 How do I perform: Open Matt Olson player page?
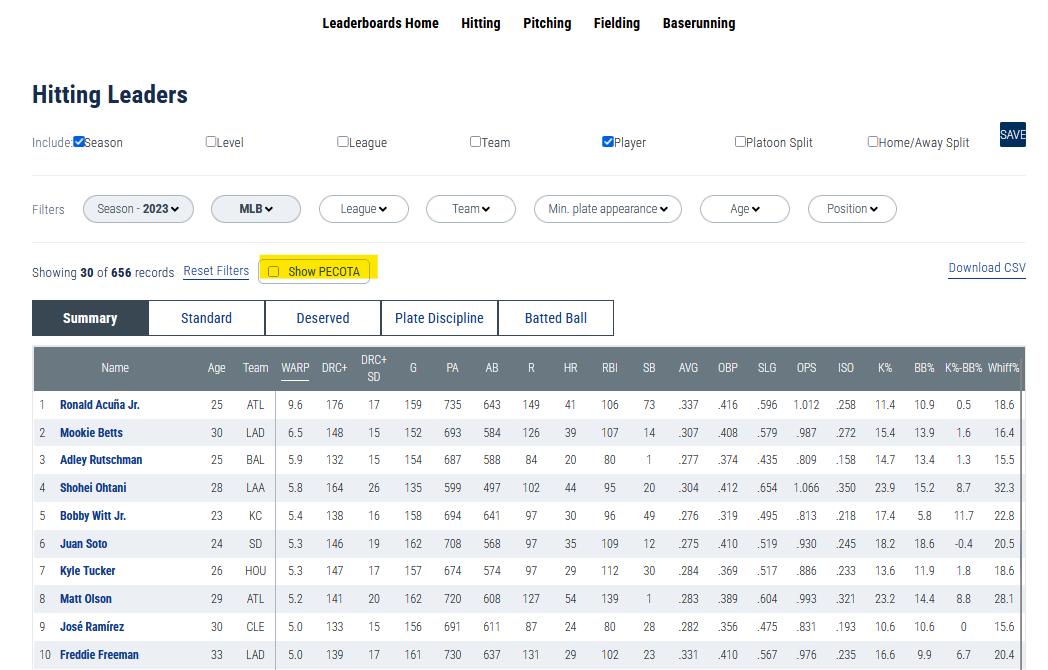[86, 599]
